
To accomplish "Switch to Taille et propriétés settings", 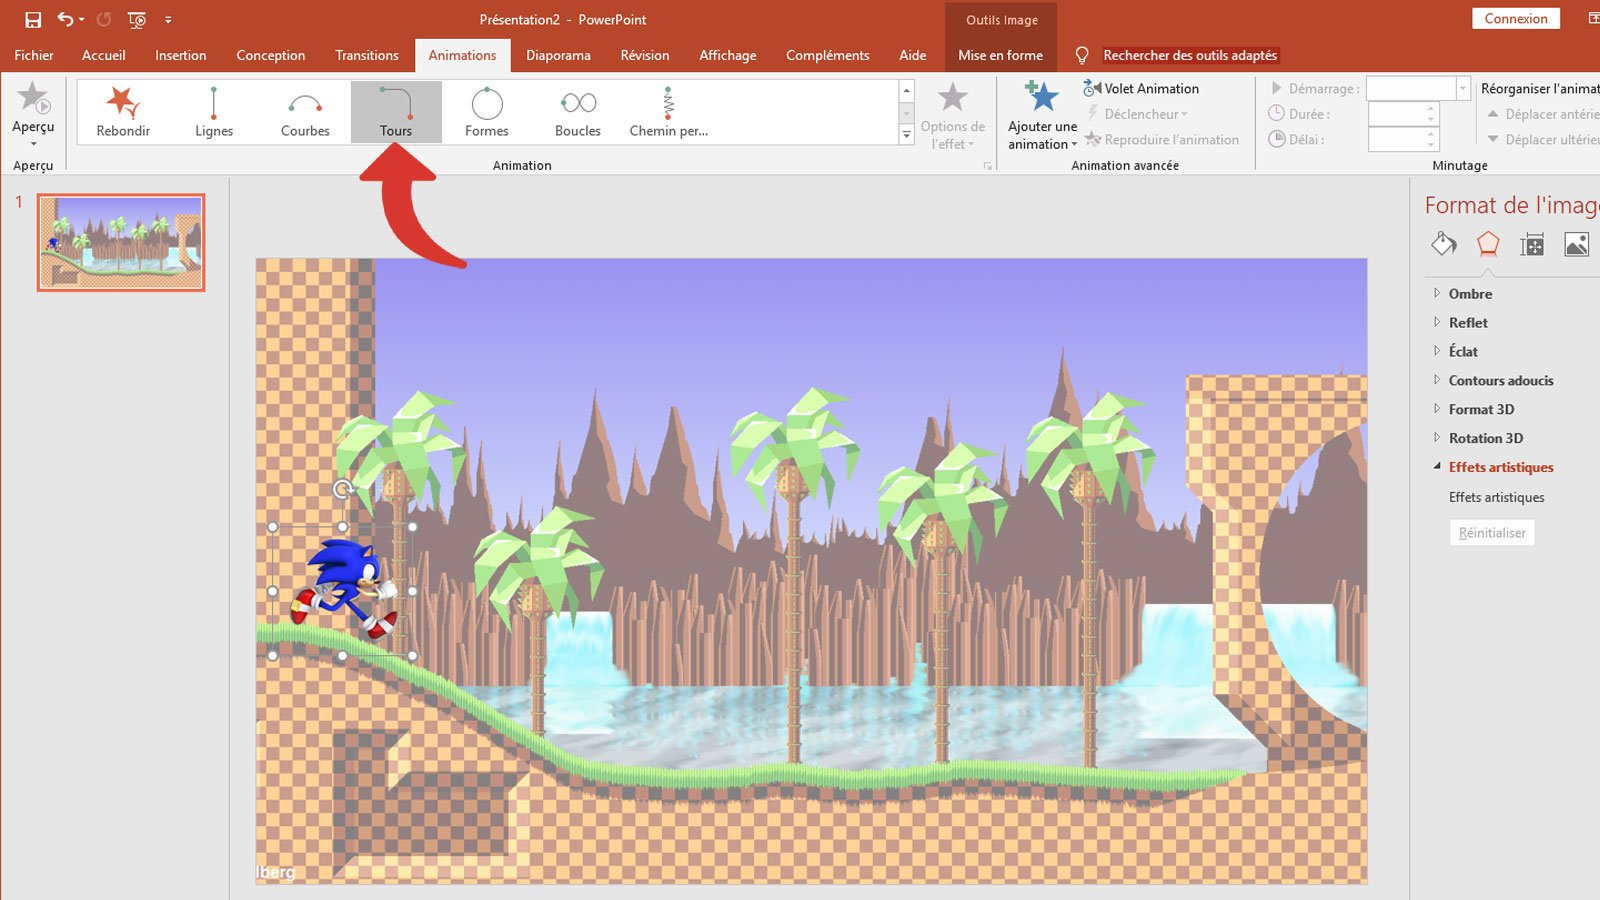I will (1532, 243).
